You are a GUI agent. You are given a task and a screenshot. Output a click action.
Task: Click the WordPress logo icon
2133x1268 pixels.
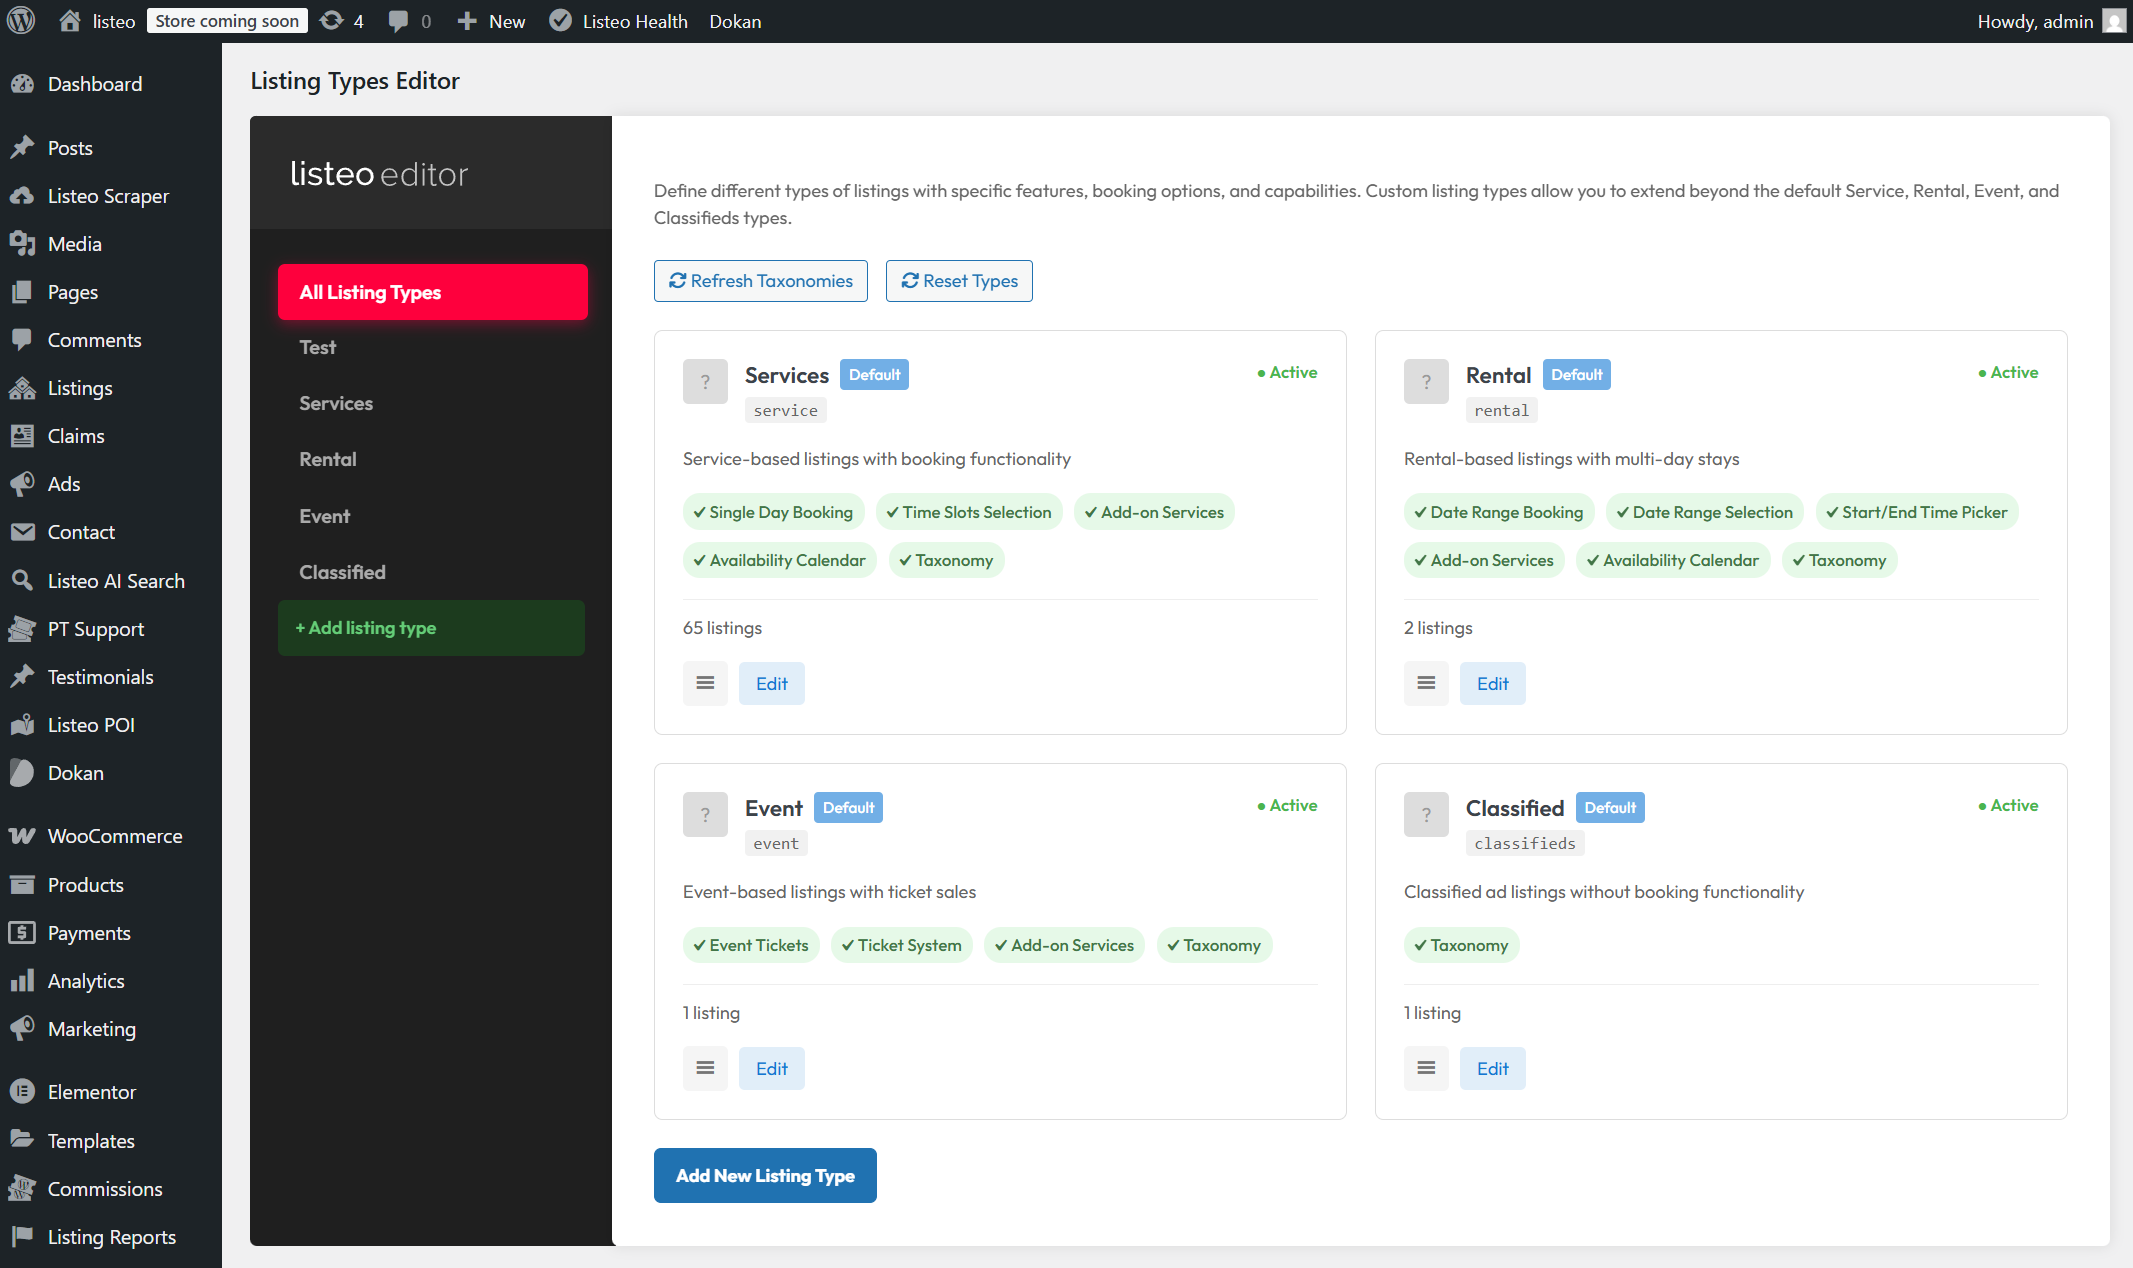(21, 21)
